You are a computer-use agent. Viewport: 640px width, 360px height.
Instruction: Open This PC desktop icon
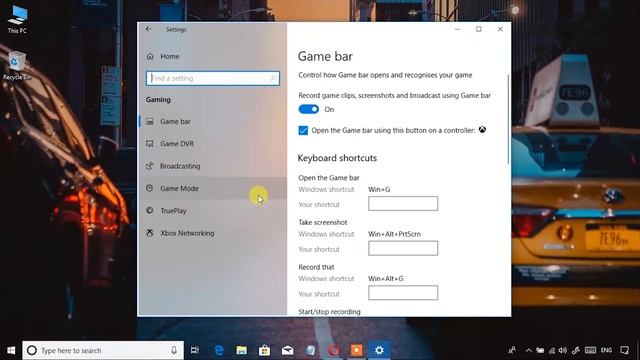point(17,20)
